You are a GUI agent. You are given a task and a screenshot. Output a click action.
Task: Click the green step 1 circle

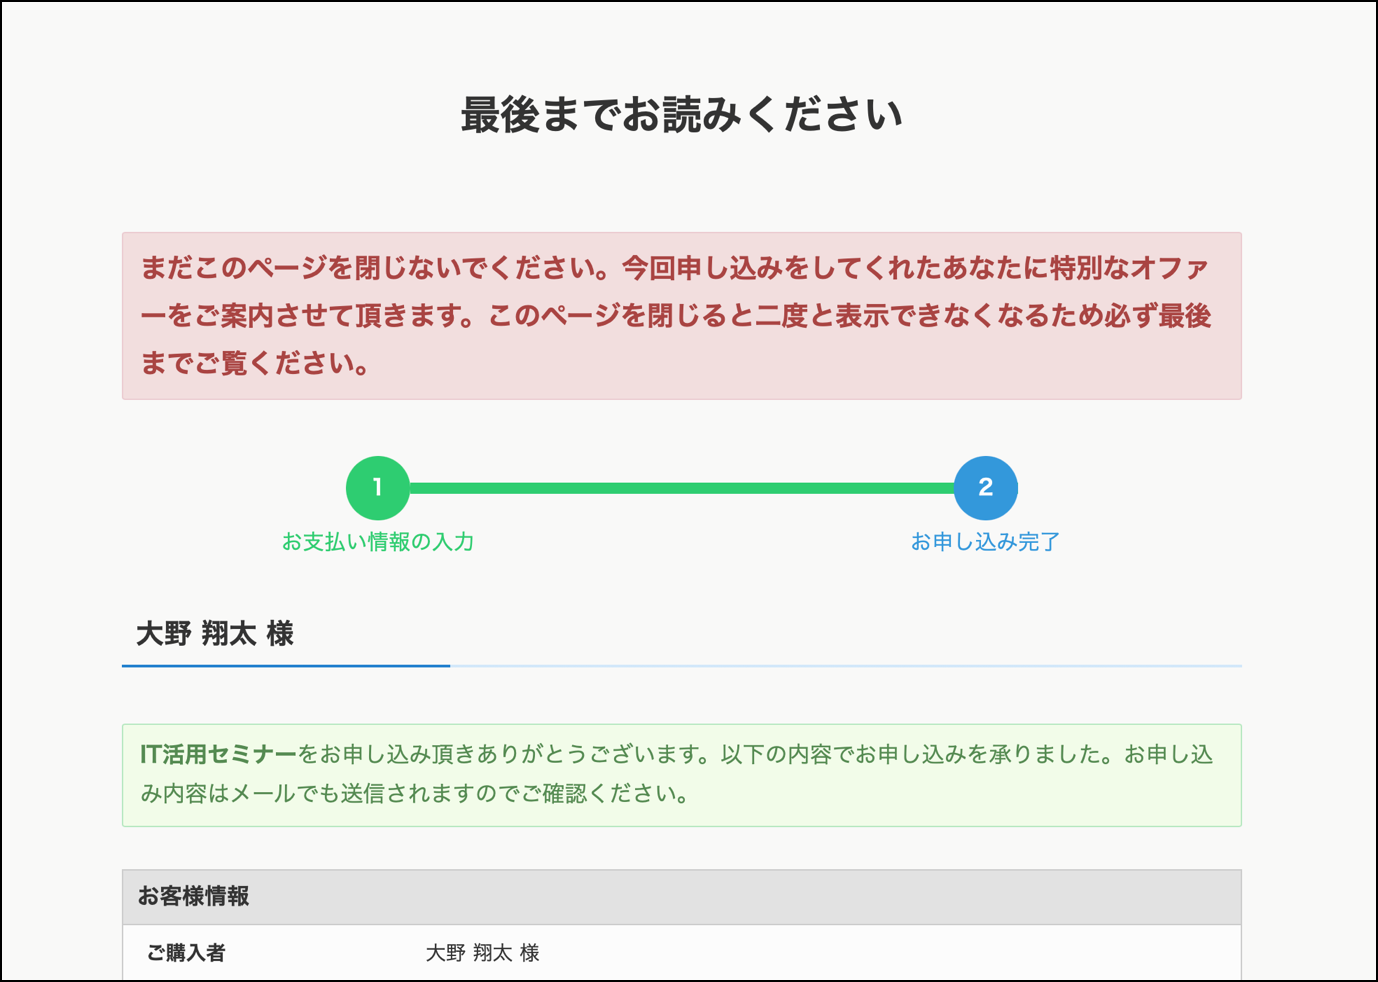tap(377, 488)
